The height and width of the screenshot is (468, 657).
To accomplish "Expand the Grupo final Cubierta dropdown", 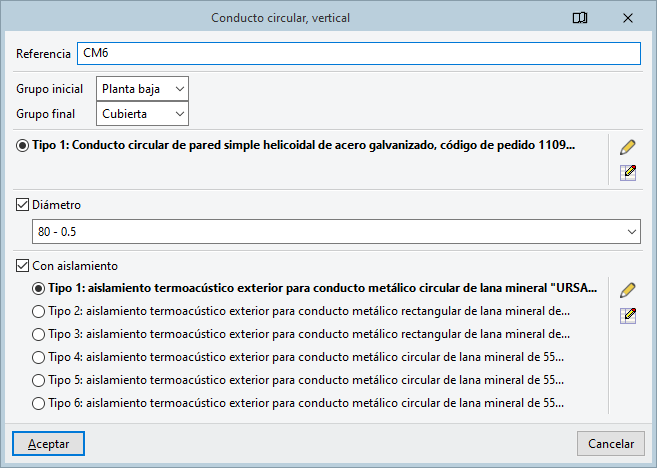I will pos(142,114).
